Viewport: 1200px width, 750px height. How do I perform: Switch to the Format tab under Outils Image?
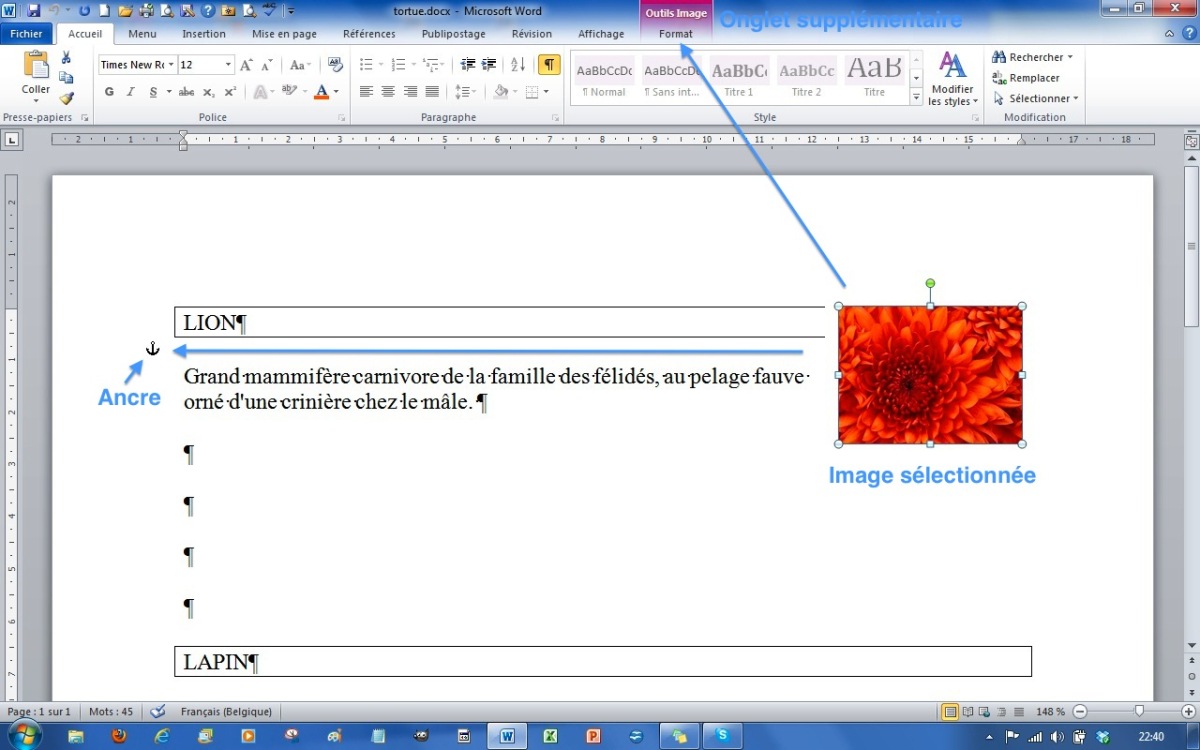pos(676,34)
